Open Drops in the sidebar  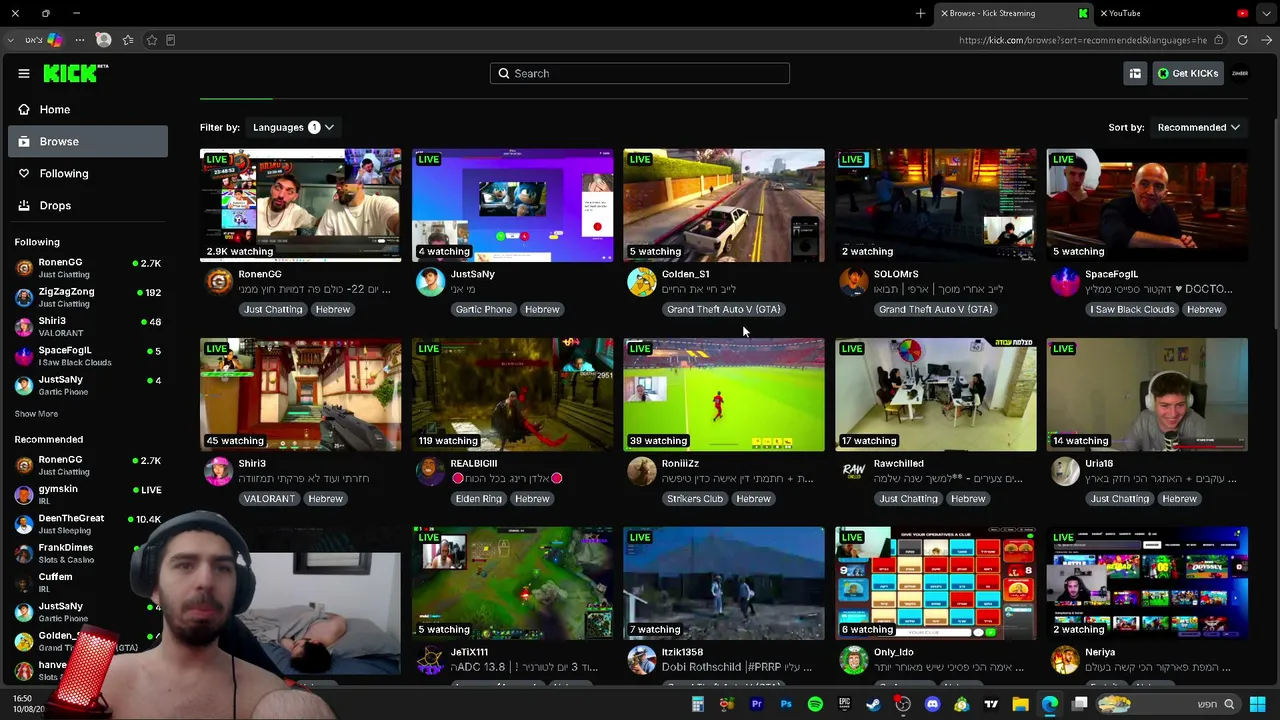click(x=88, y=205)
